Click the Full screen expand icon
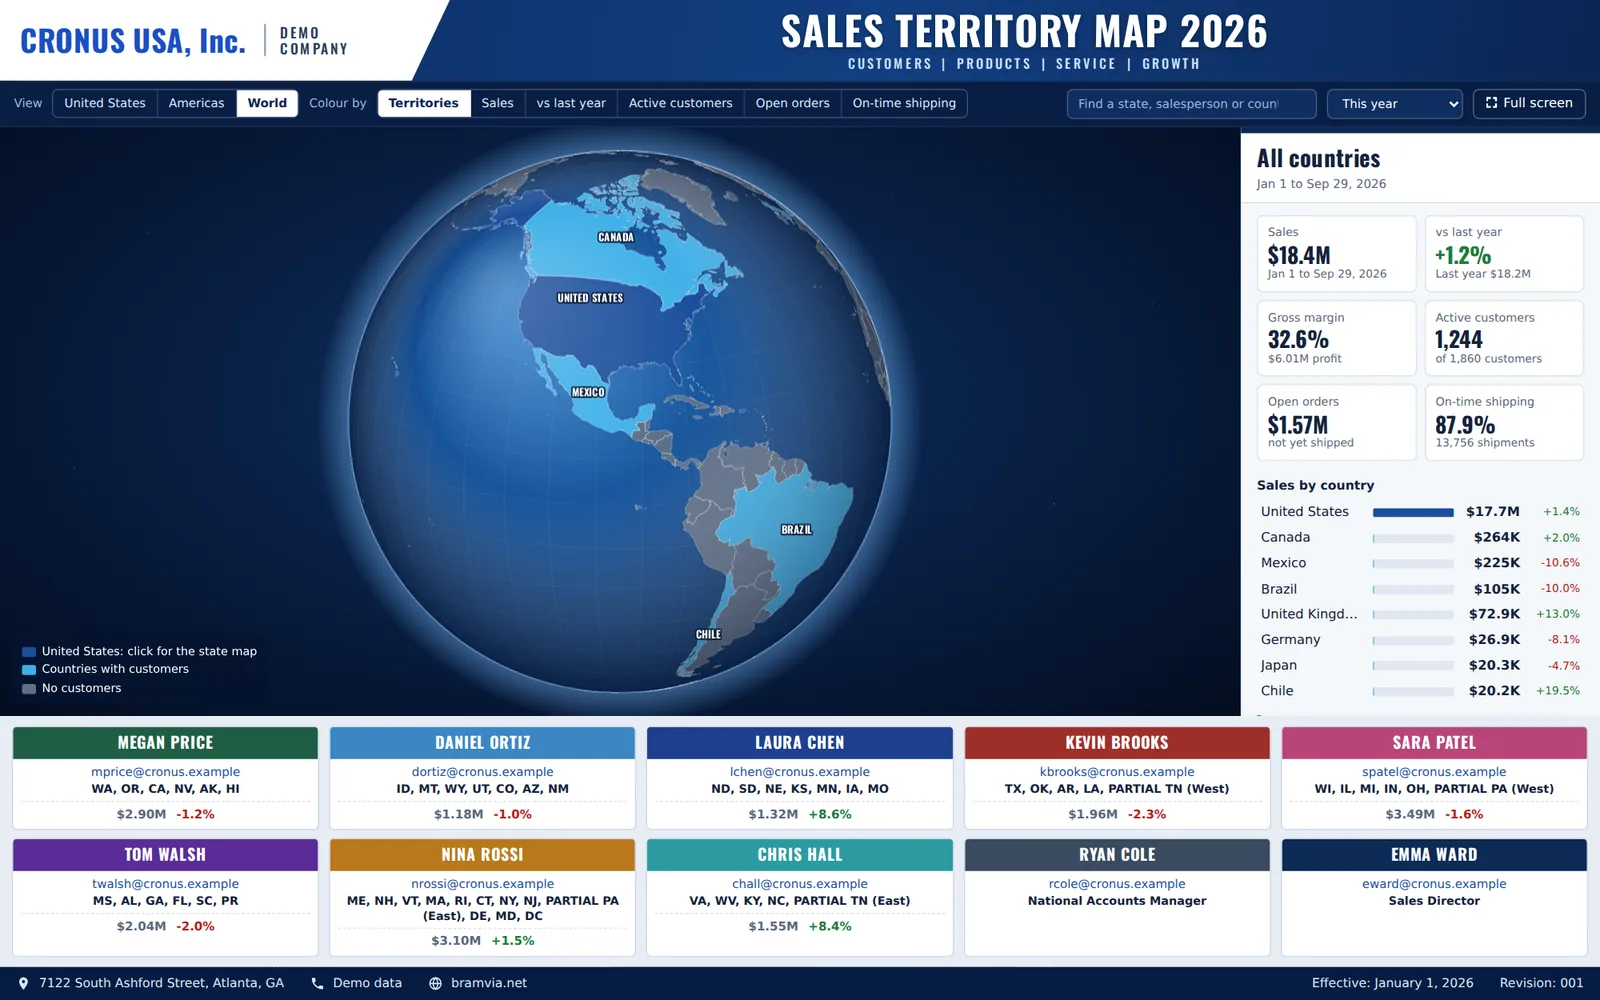 point(1491,103)
